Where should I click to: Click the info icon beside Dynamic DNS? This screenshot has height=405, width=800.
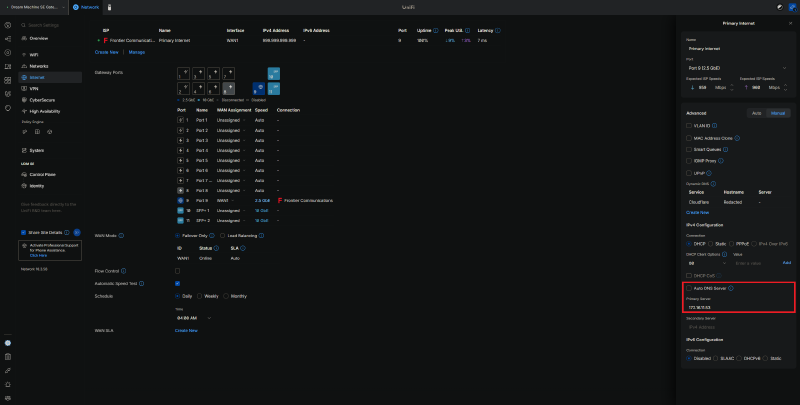[x=713, y=184]
